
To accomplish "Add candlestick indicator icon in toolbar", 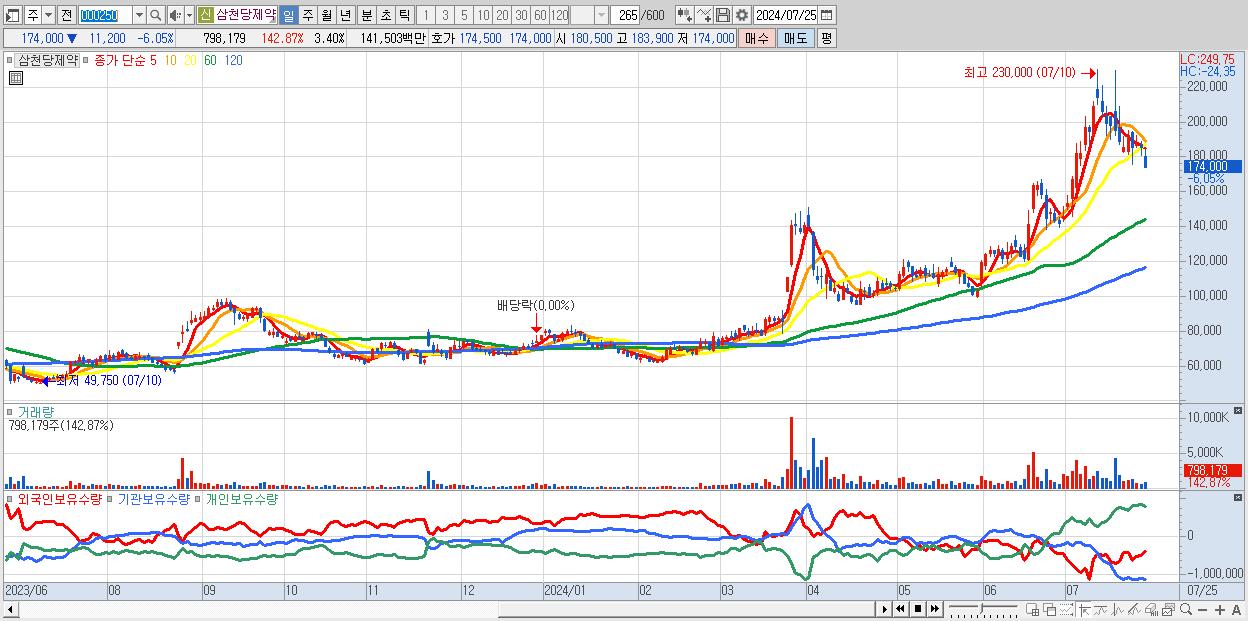I will (x=684, y=15).
